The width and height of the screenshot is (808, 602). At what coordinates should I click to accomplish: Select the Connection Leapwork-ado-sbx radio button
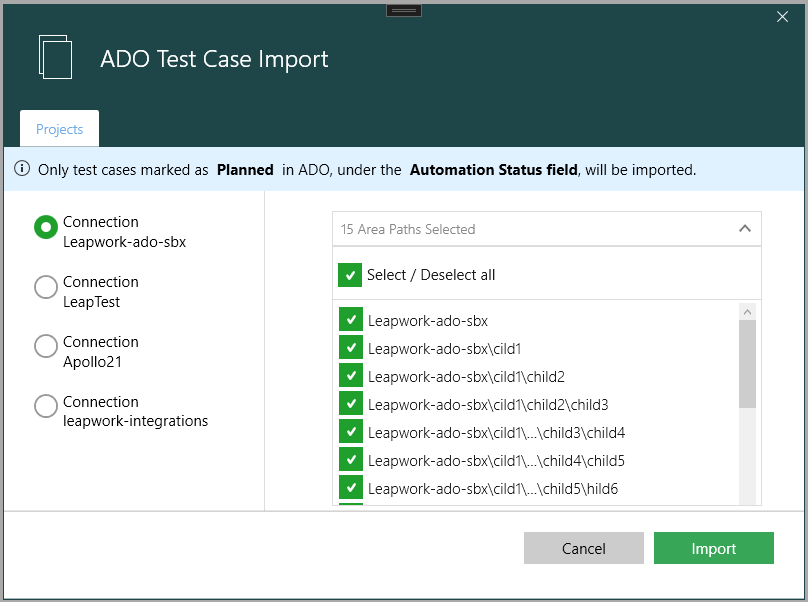(x=46, y=228)
